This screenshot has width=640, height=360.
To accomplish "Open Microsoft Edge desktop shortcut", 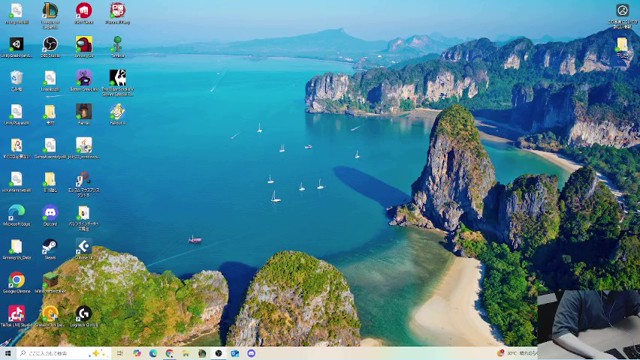I will (16, 213).
